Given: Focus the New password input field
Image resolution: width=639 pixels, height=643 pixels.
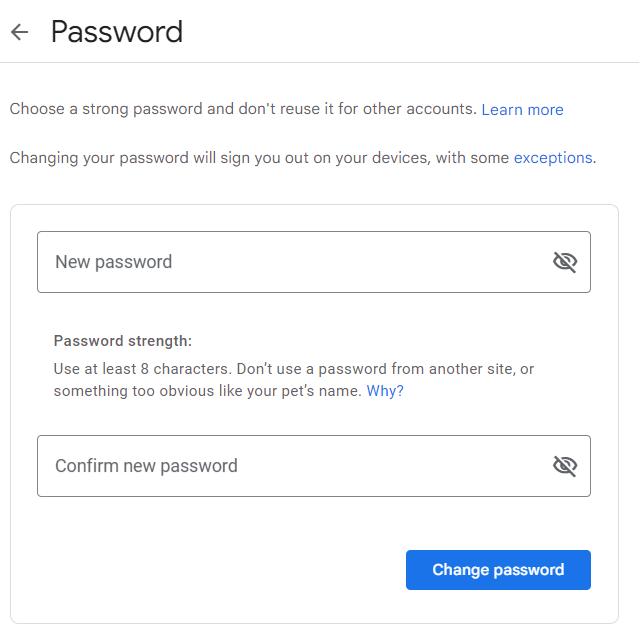Looking at the screenshot, I should coord(290,262).
